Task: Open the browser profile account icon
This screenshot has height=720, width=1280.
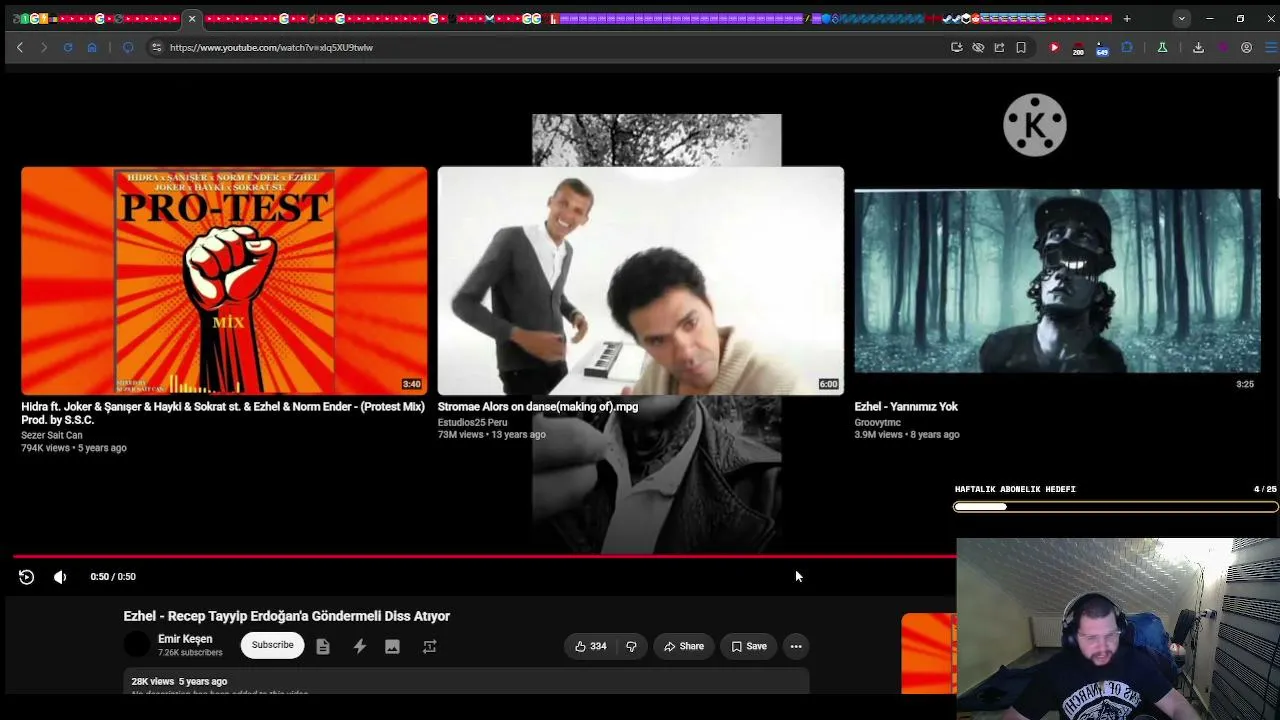Action: 1246,47
